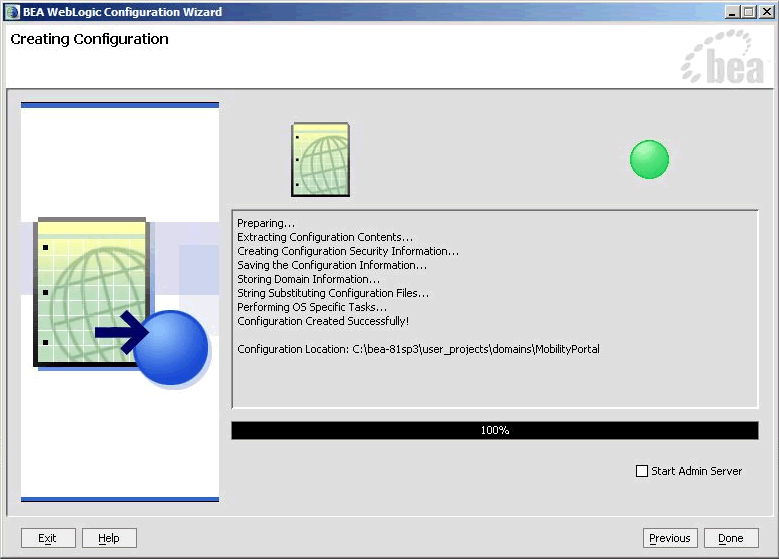Select the 'Preparing...' log line
The image size is (779, 559).
pyautogui.click(x=266, y=223)
